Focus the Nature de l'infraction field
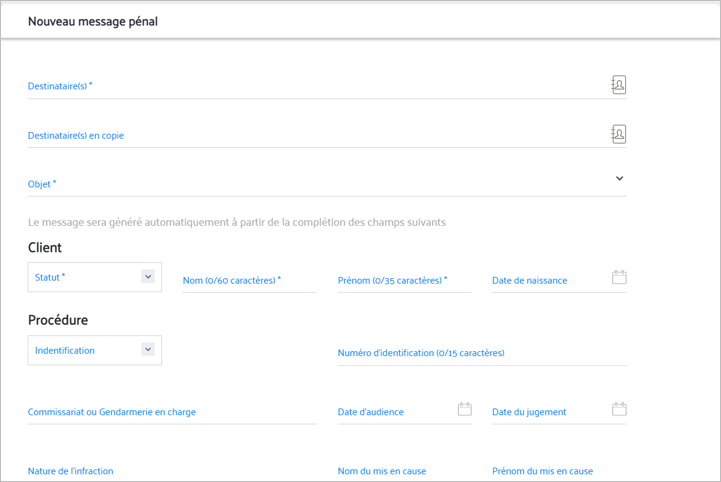721x482 pixels. click(x=172, y=471)
